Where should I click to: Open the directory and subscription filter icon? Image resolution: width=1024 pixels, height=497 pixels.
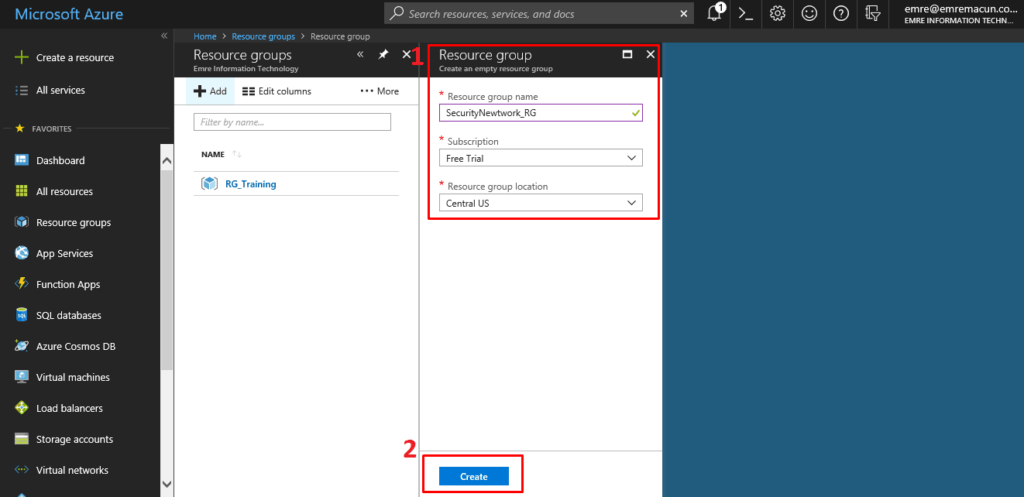click(x=872, y=14)
